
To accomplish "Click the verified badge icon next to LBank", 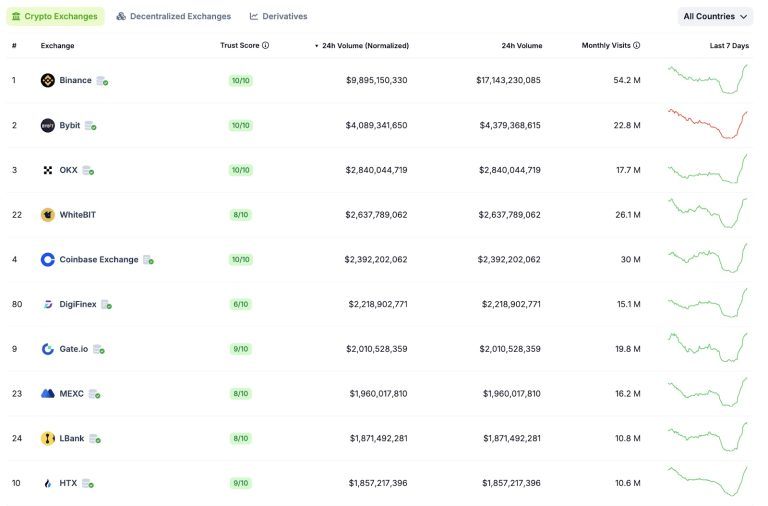I will click(95, 439).
